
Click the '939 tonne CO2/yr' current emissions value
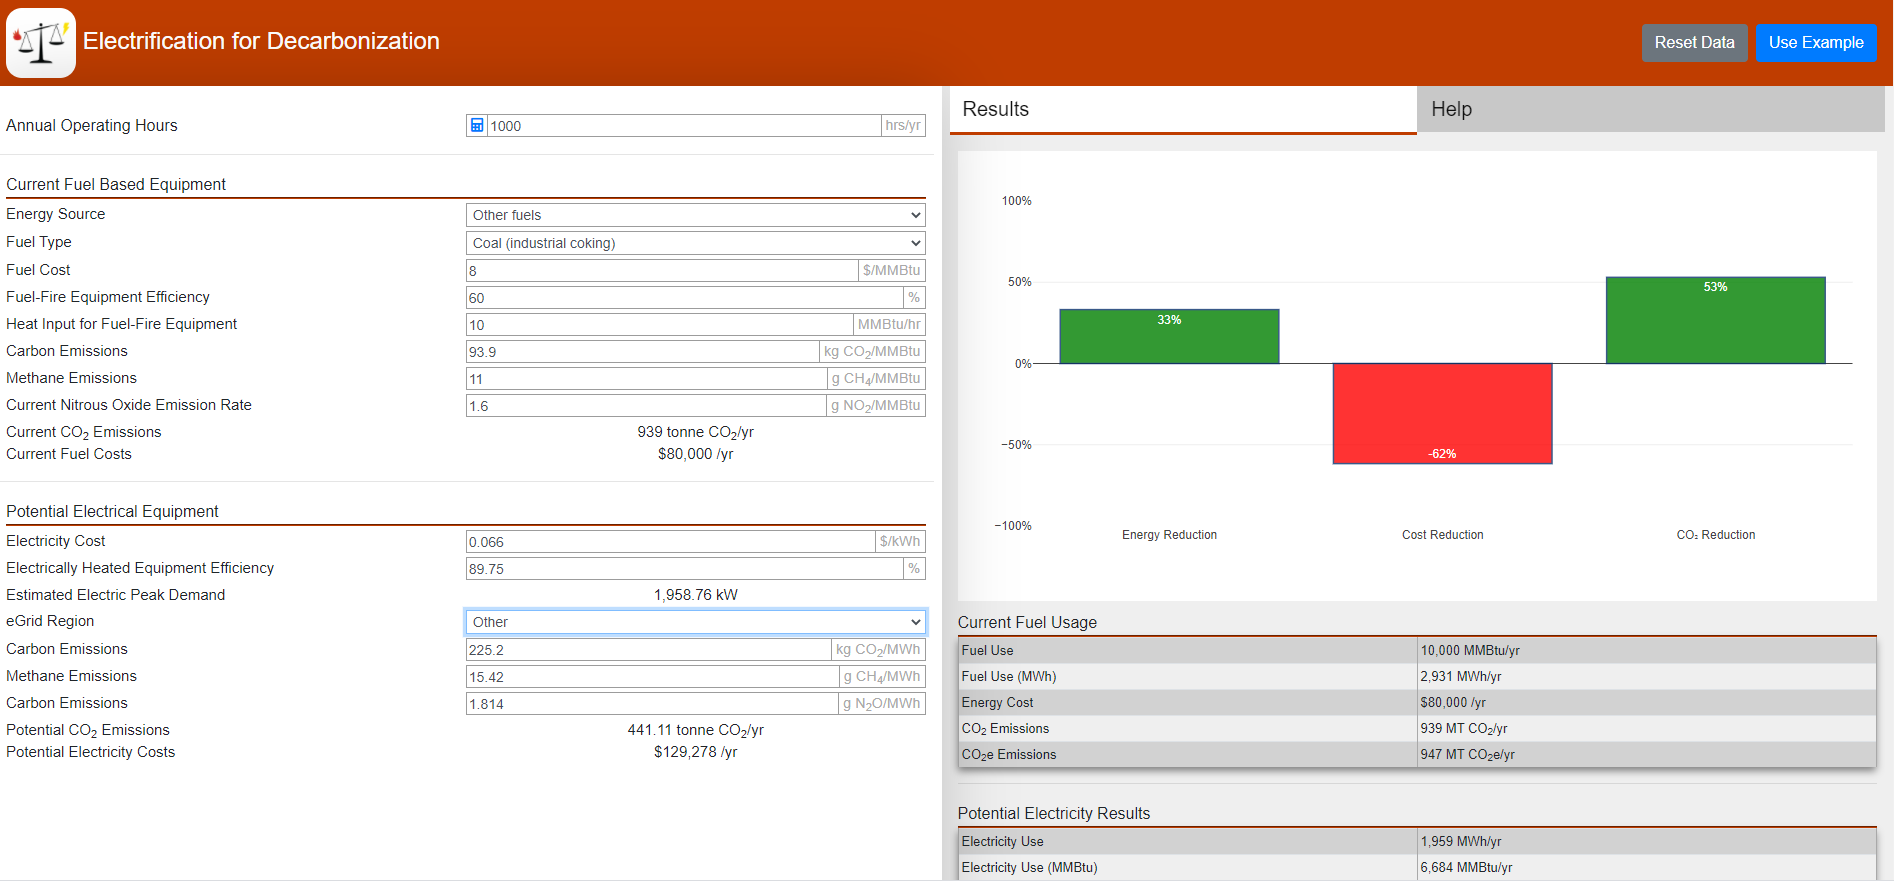695,432
